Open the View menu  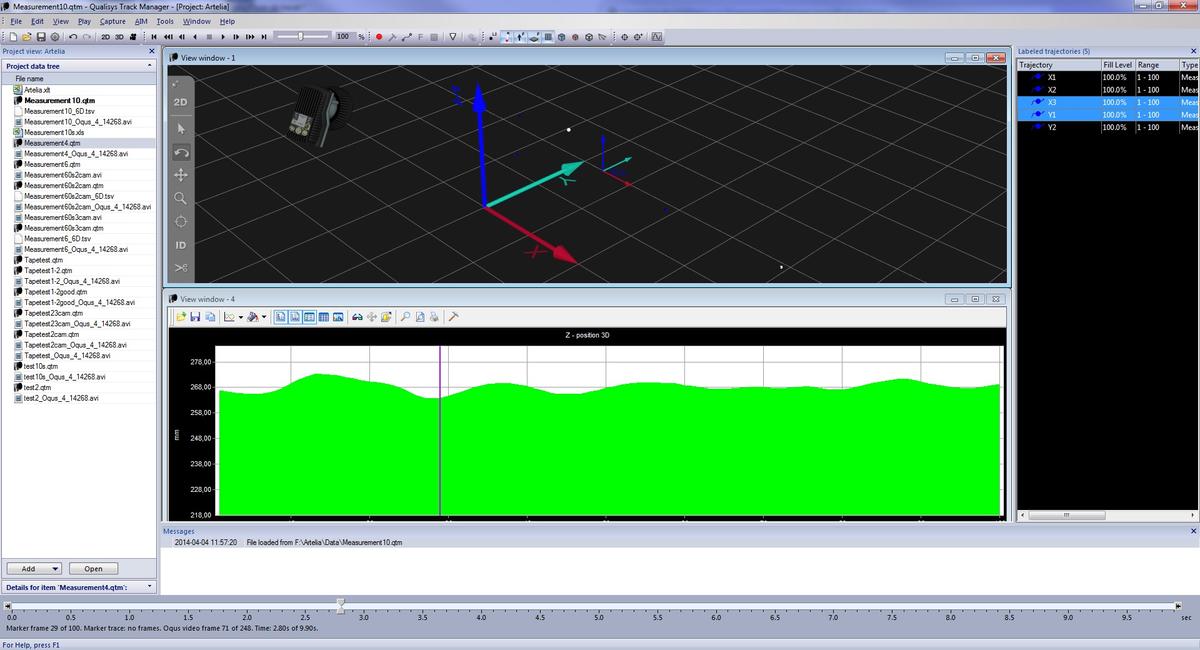(60, 21)
